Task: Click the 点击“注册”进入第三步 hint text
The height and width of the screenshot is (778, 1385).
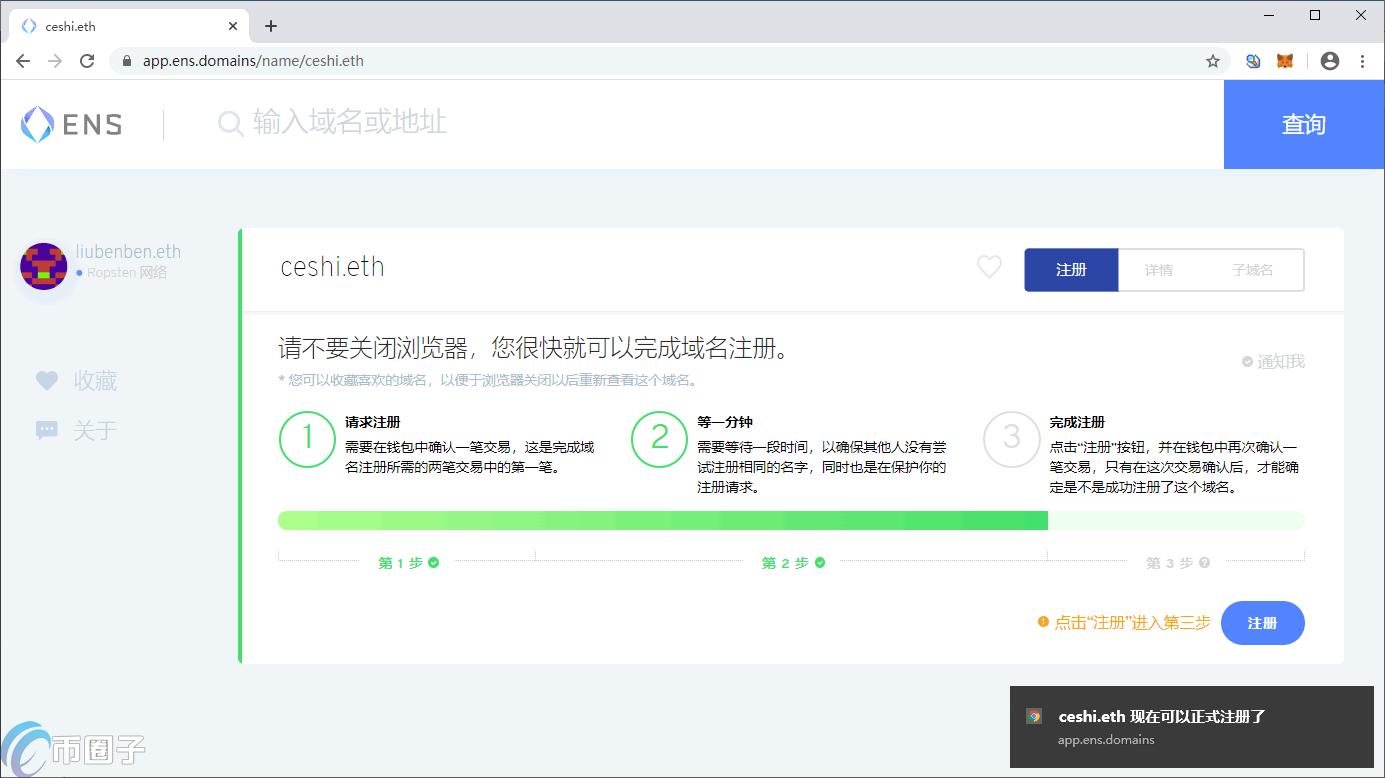Action: pos(1133,622)
